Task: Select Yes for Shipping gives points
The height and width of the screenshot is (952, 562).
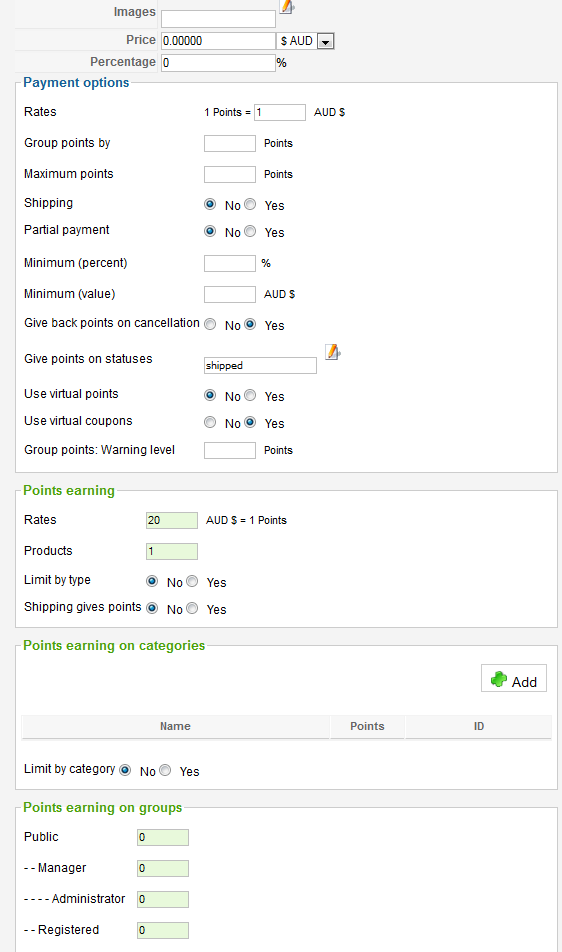Action: point(192,608)
